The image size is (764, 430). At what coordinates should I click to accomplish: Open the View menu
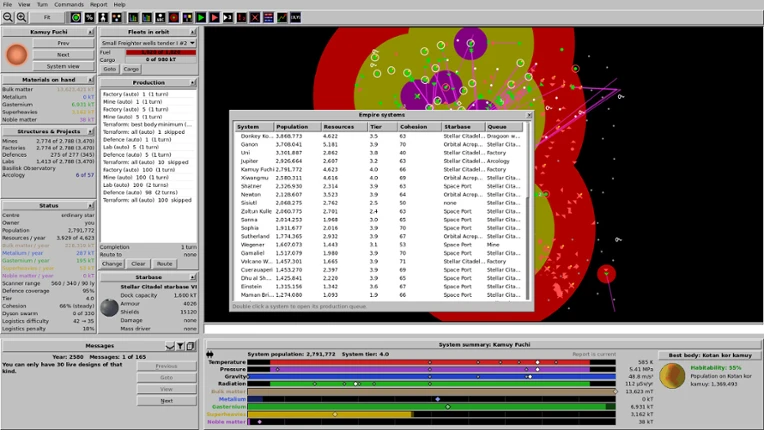(24, 4)
